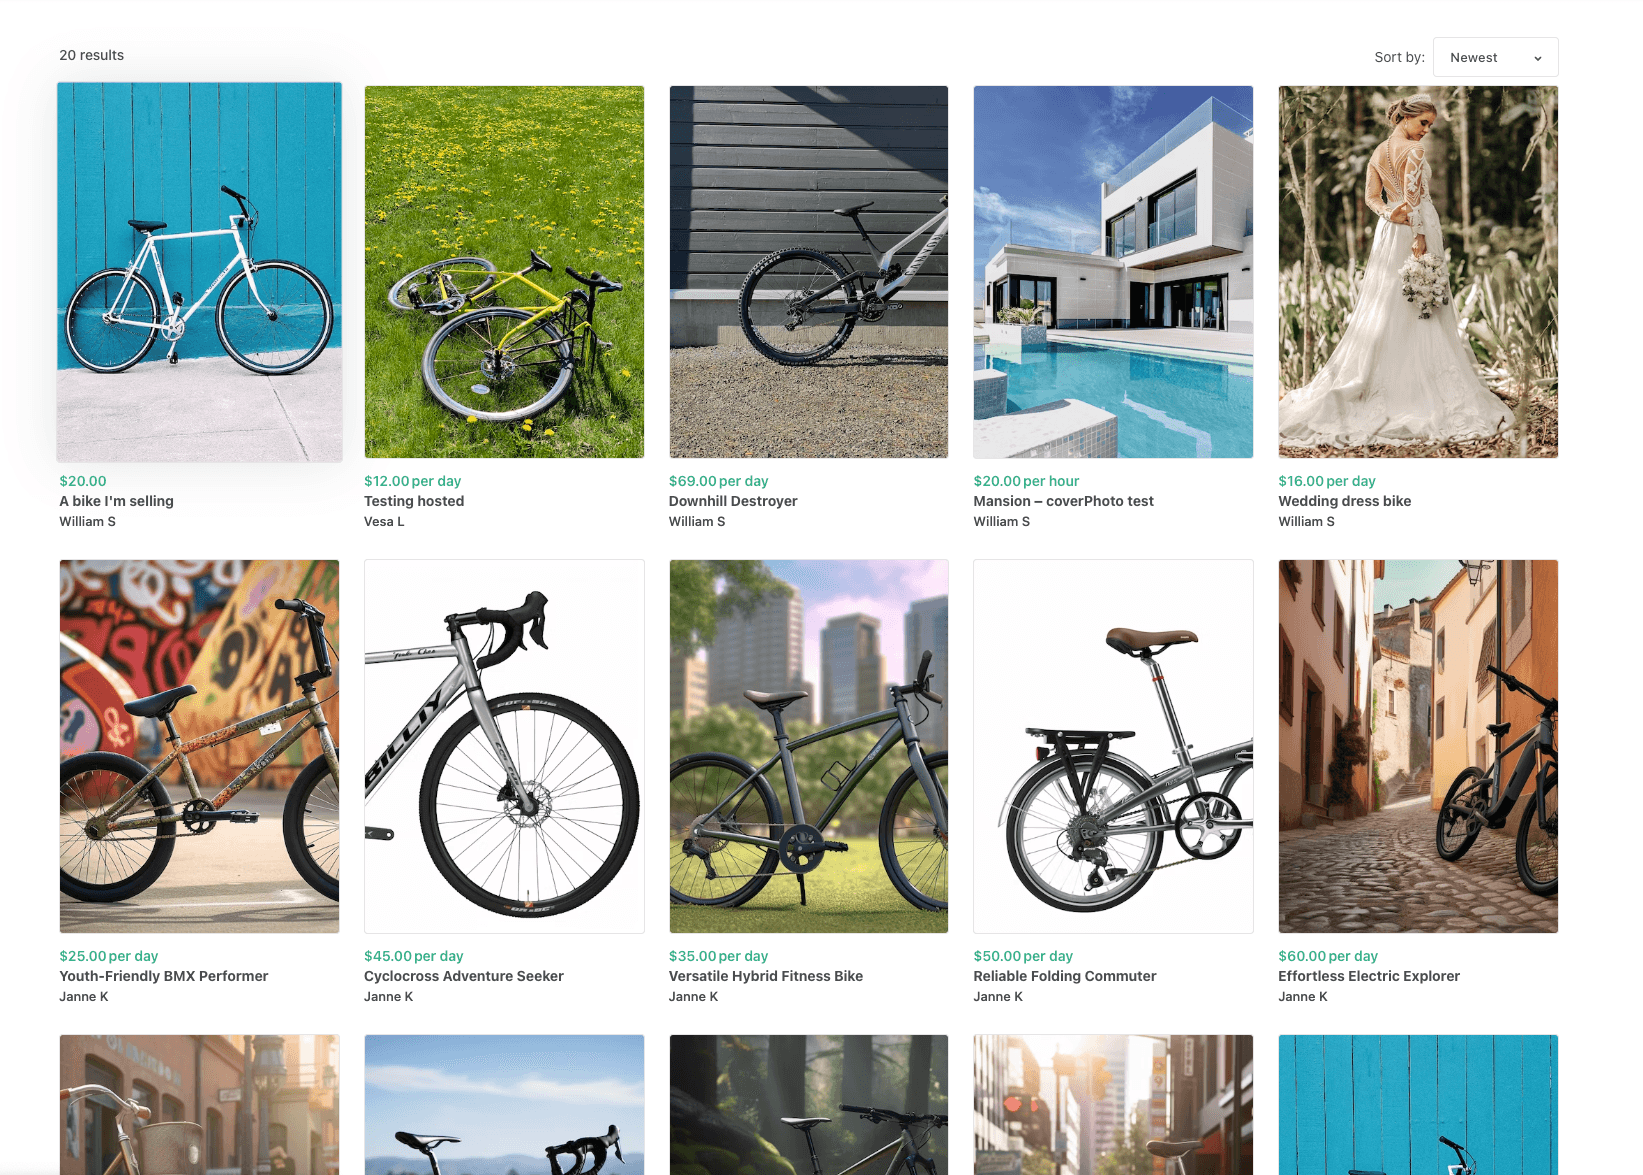This screenshot has width=1643, height=1175.
Task: Select the Cyclocross bike product image
Action: tap(504, 746)
